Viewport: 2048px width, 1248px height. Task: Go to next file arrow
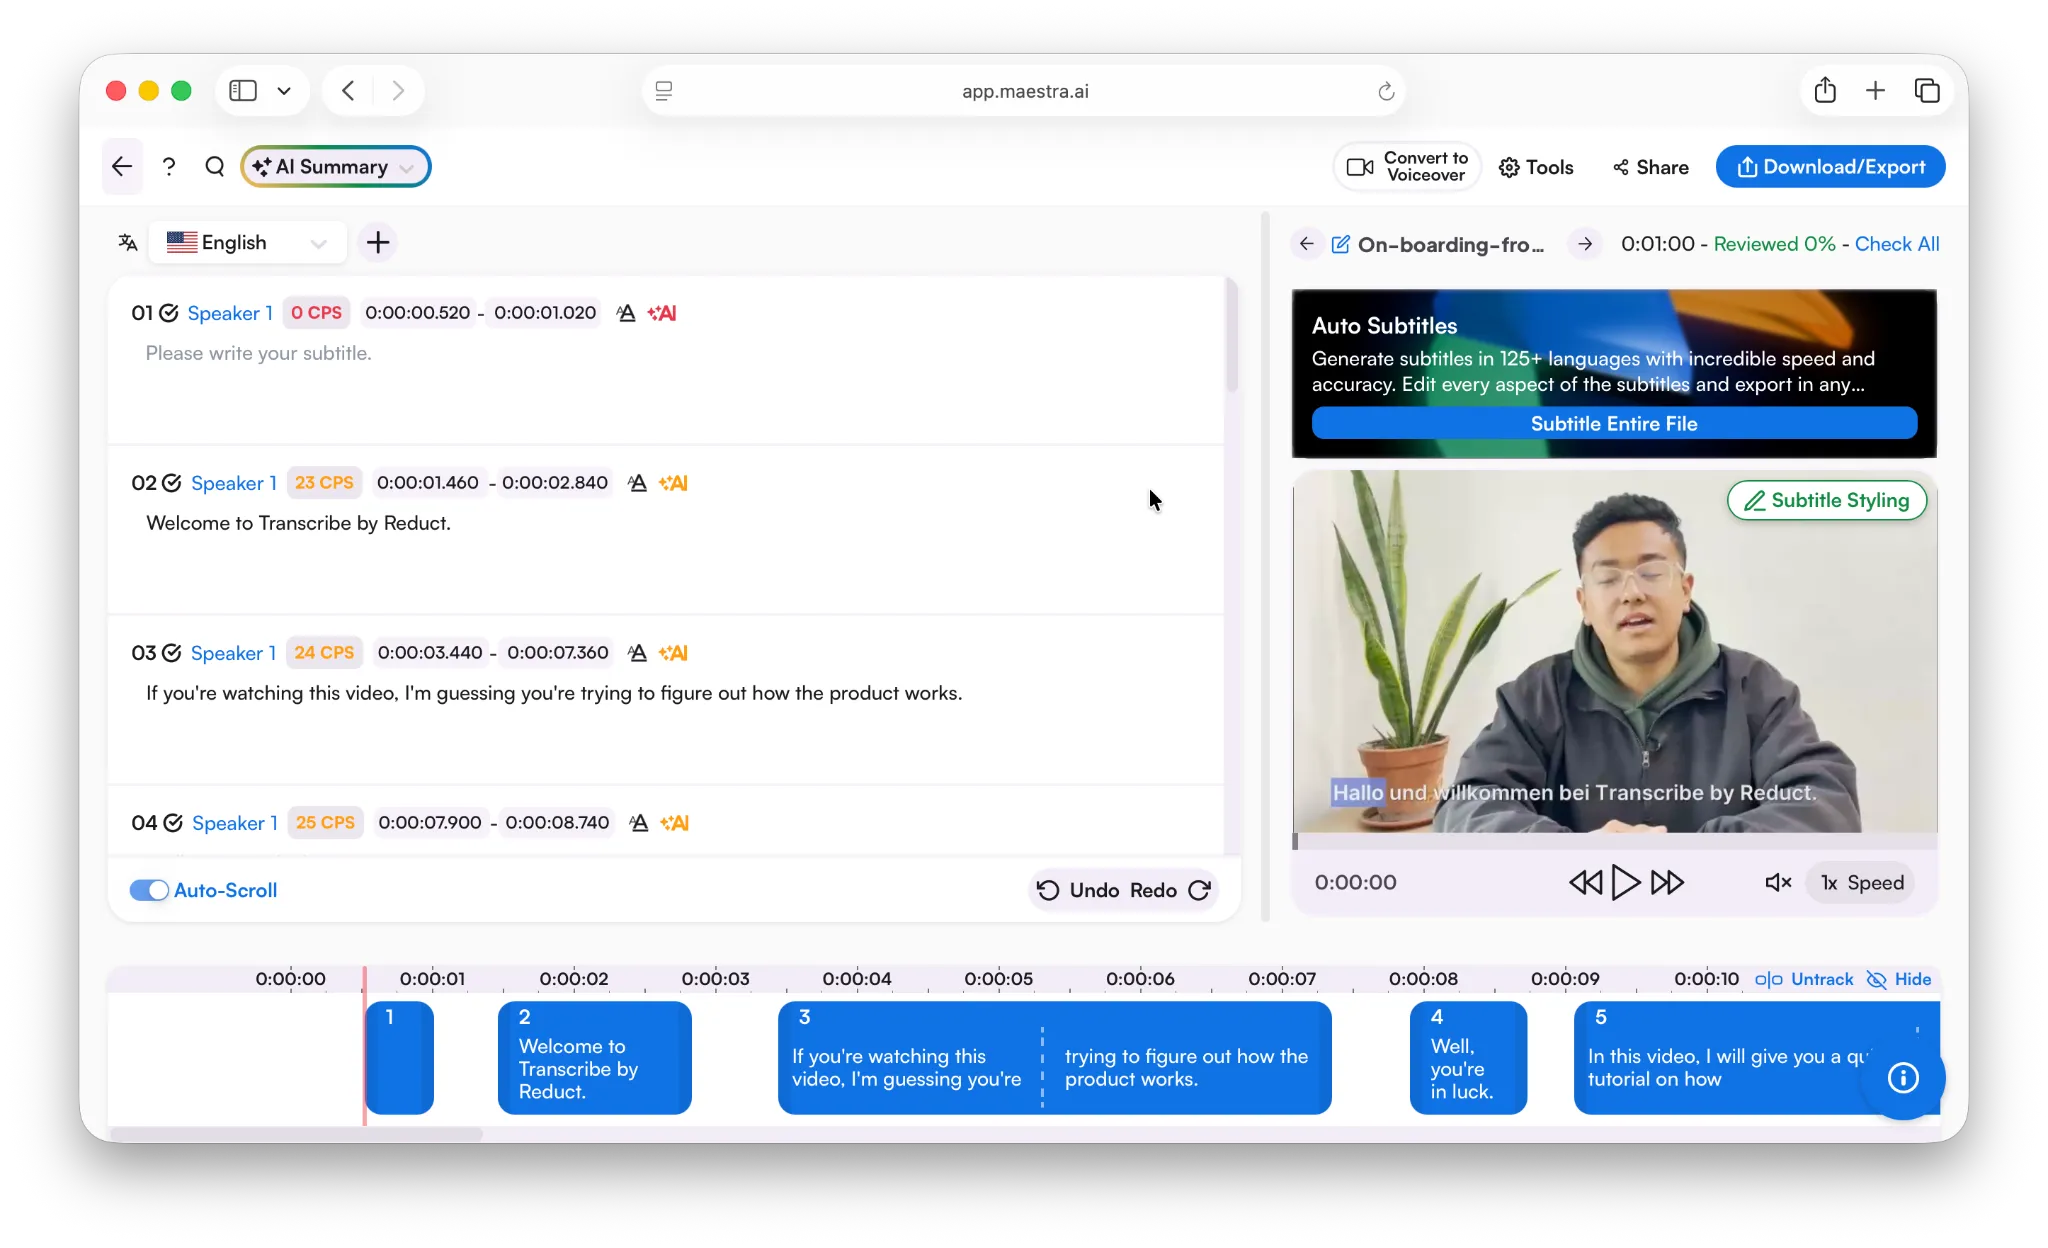[x=1585, y=244]
